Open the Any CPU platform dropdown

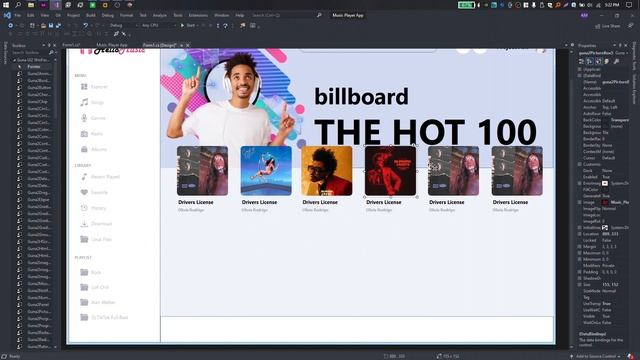click(158, 25)
